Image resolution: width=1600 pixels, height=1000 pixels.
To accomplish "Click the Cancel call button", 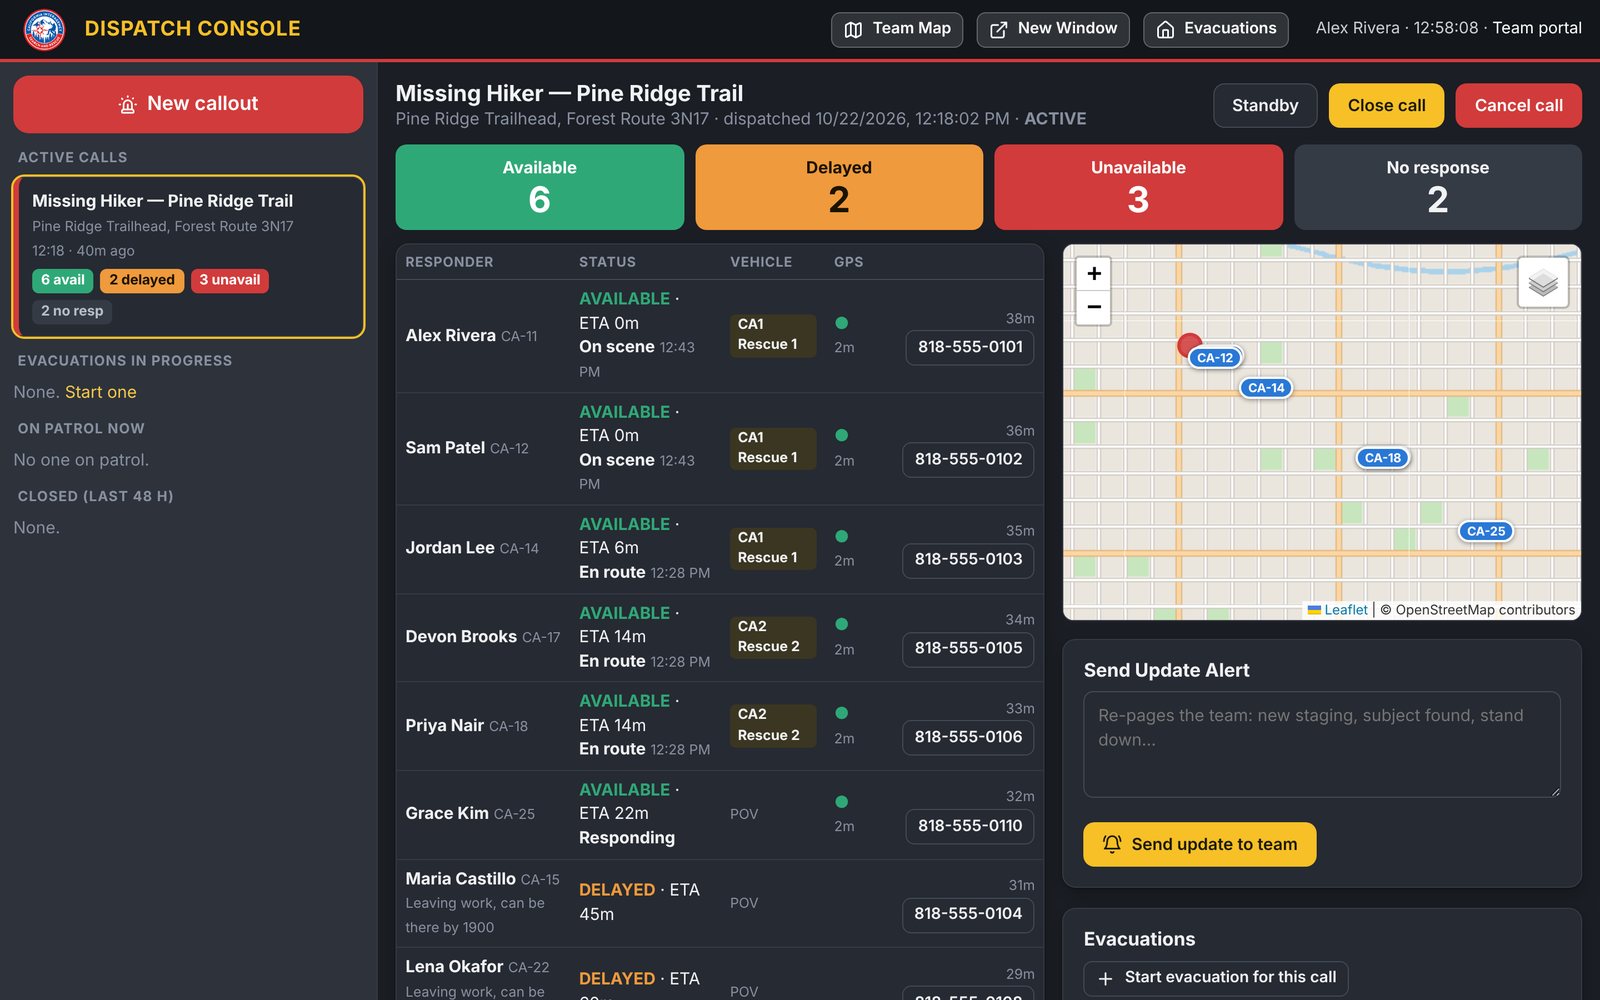I will (x=1518, y=105).
